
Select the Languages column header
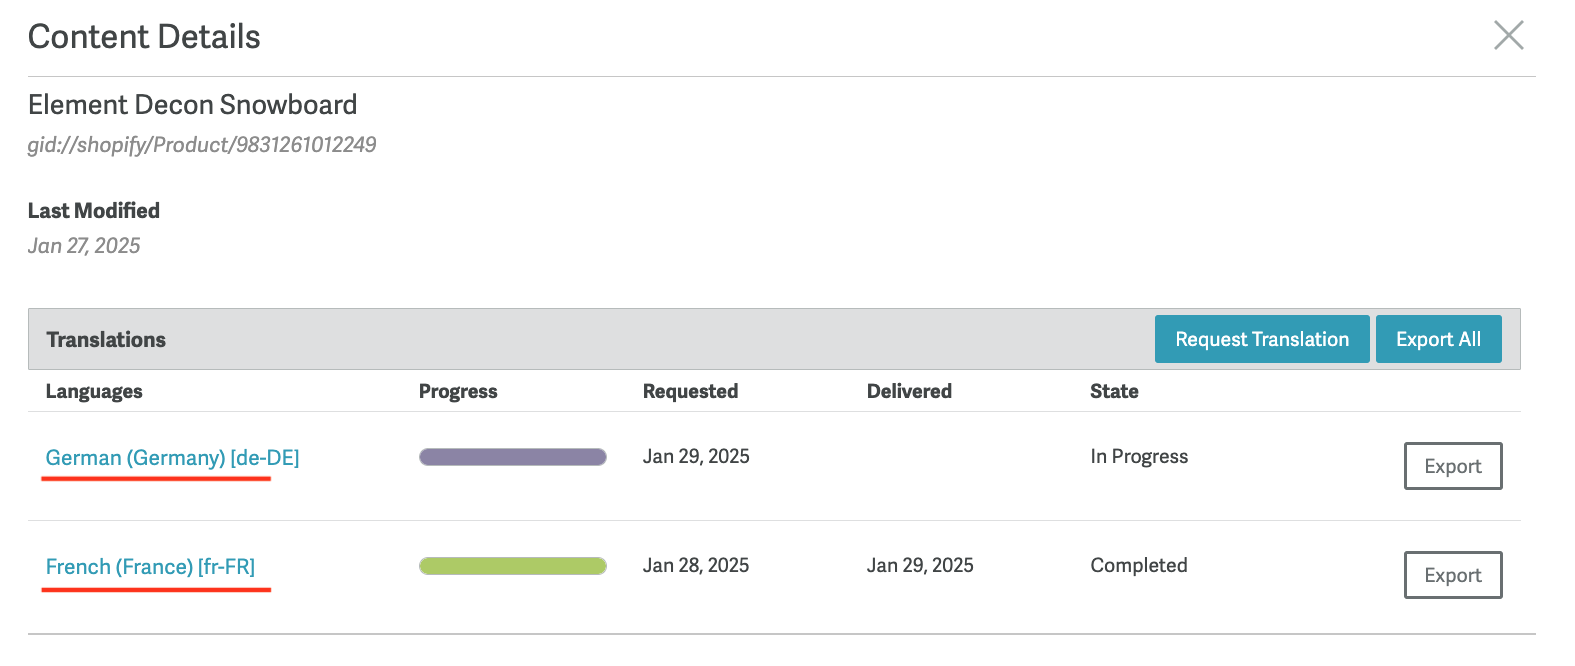pos(94,391)
